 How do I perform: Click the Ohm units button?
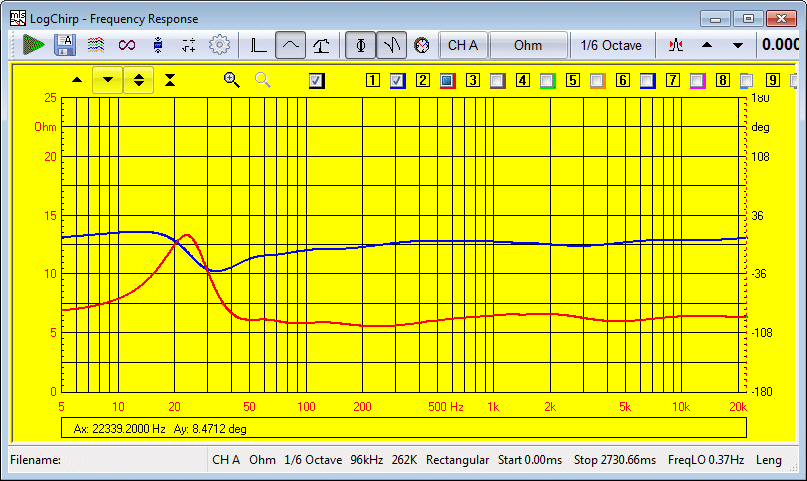click(x=528, y=45)
